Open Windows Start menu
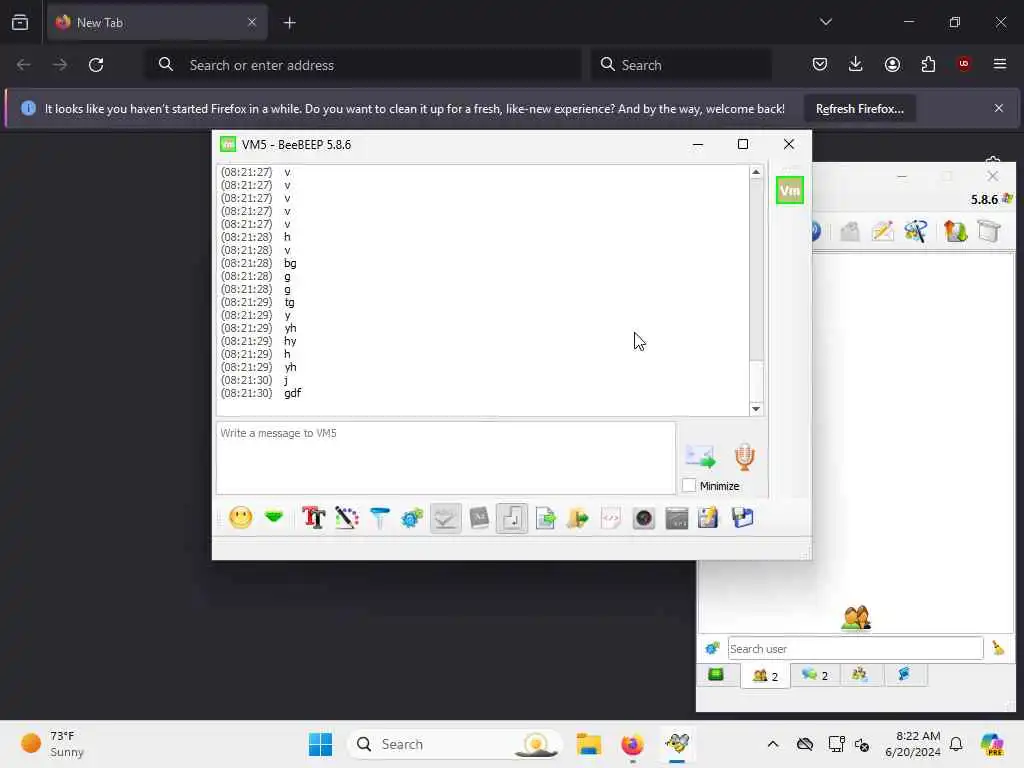Screen dimensions: 1024x768 [x=320, y=744]
